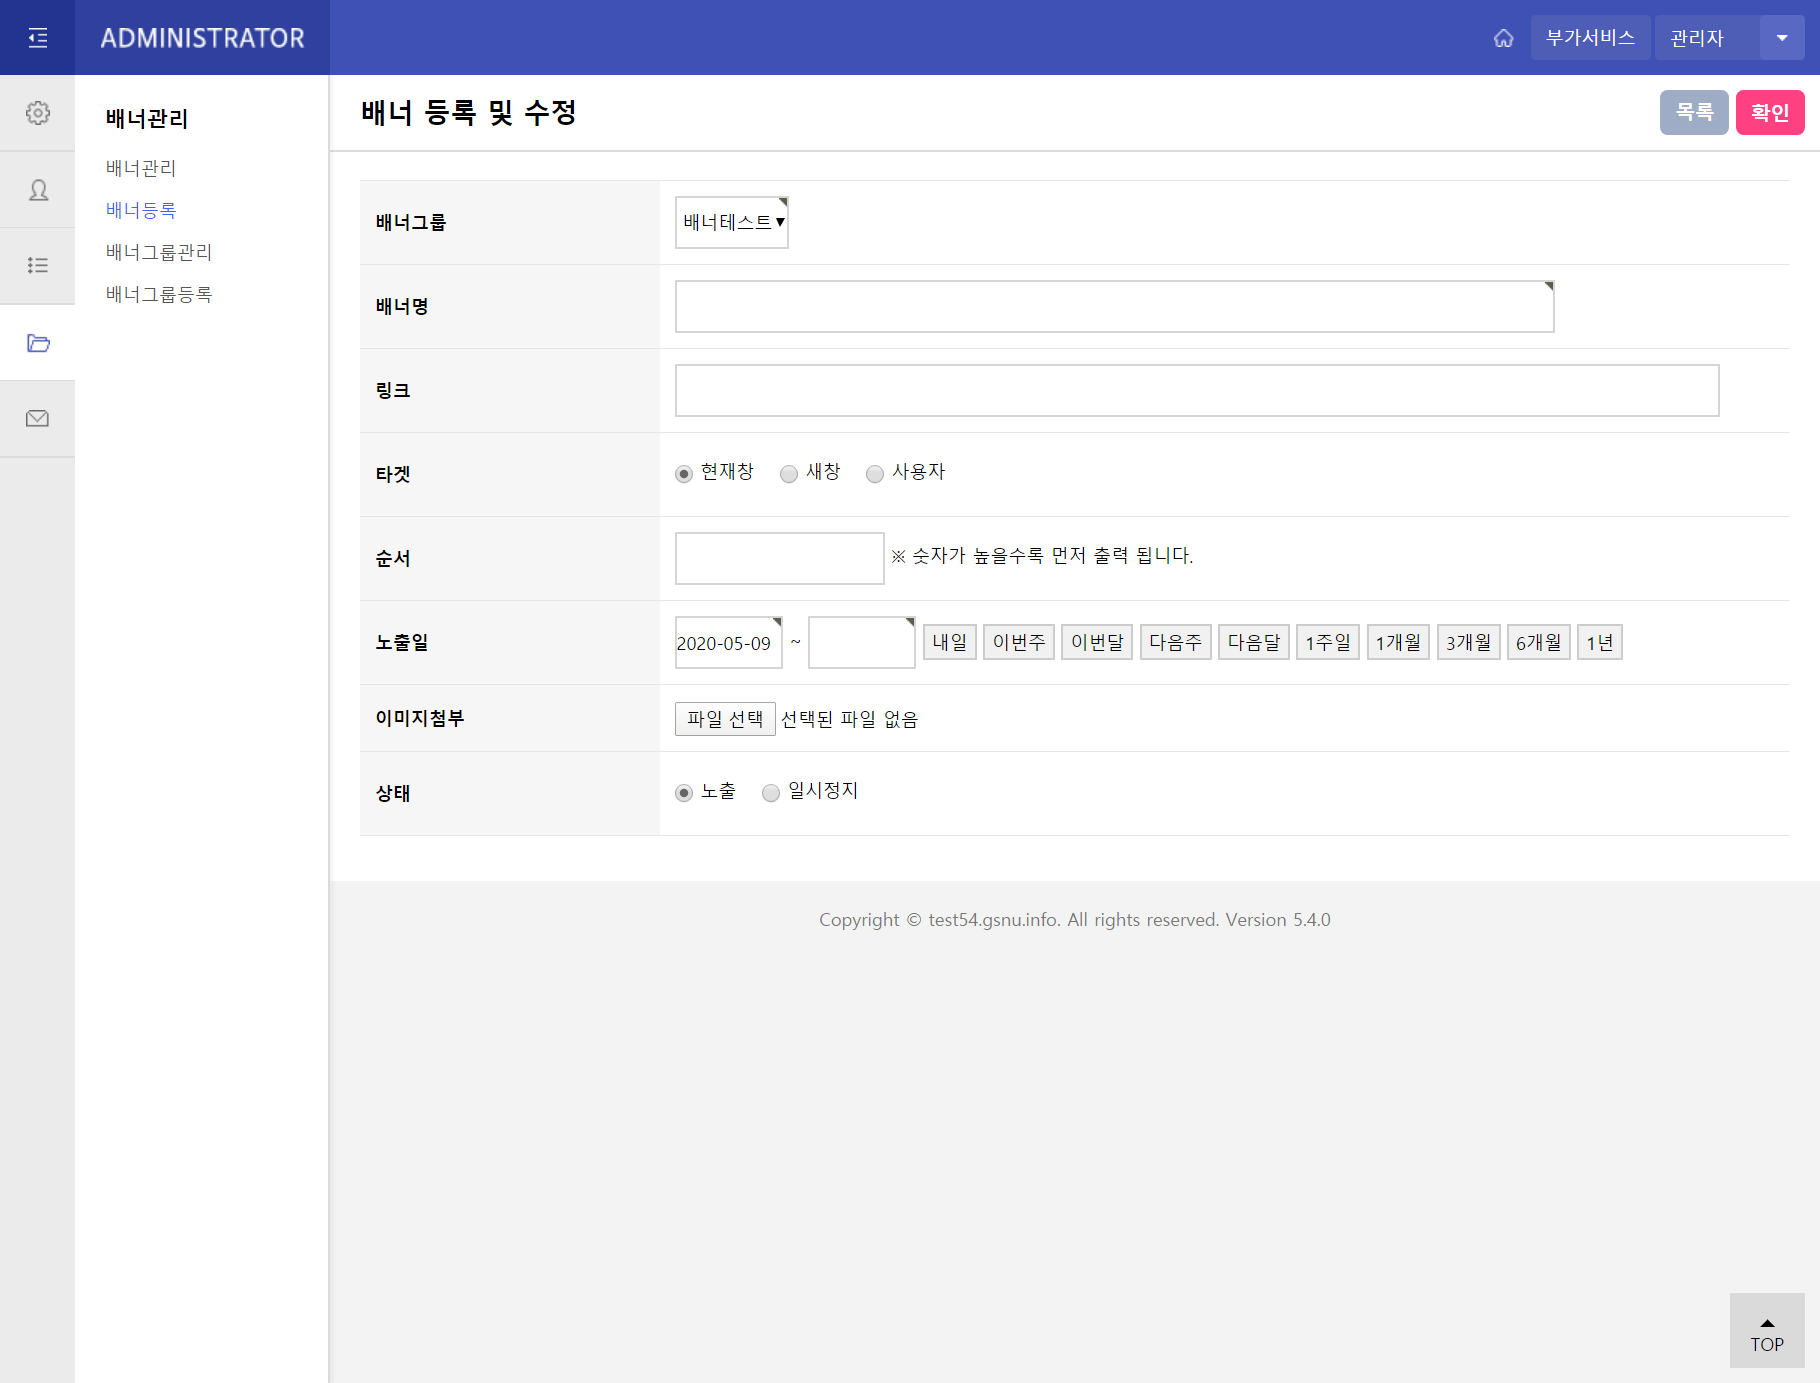This screenshot has height=1383, width=1820.
Task: Open the 2020-05-09 start date picker
Action: [x=728, y=642]
